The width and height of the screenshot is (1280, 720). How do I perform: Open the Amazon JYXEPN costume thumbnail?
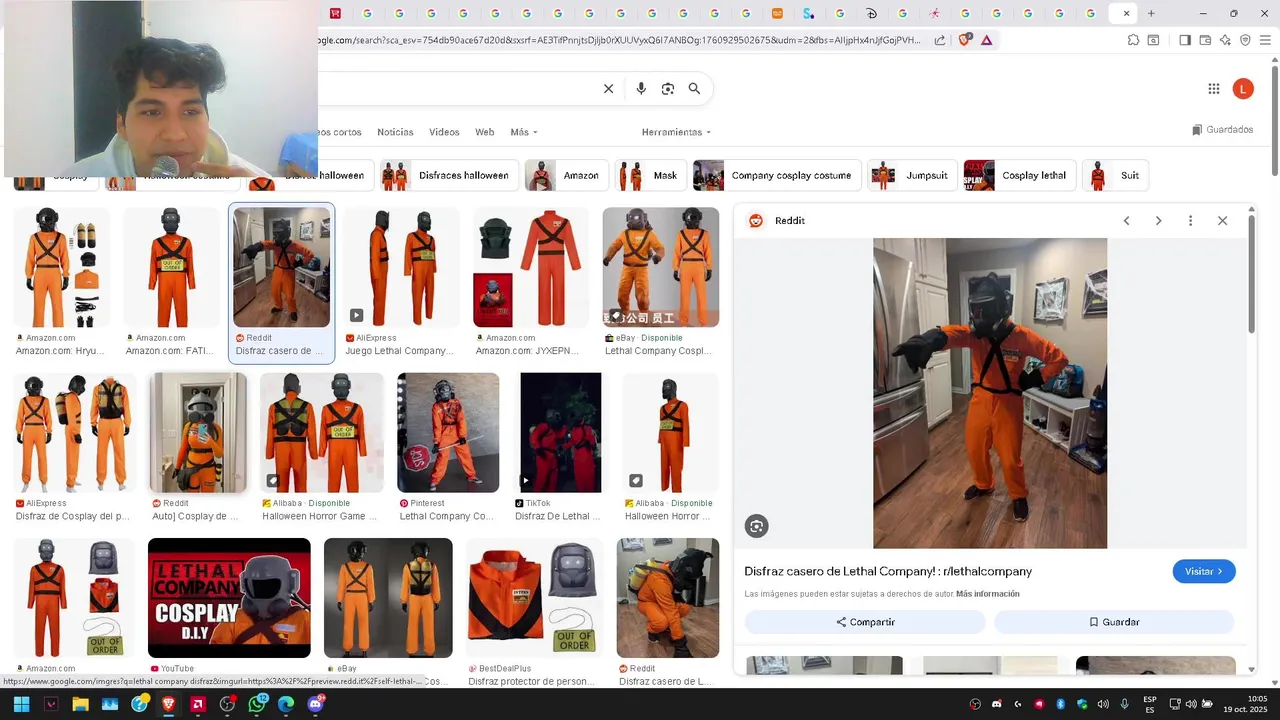[x=531, y=267]
